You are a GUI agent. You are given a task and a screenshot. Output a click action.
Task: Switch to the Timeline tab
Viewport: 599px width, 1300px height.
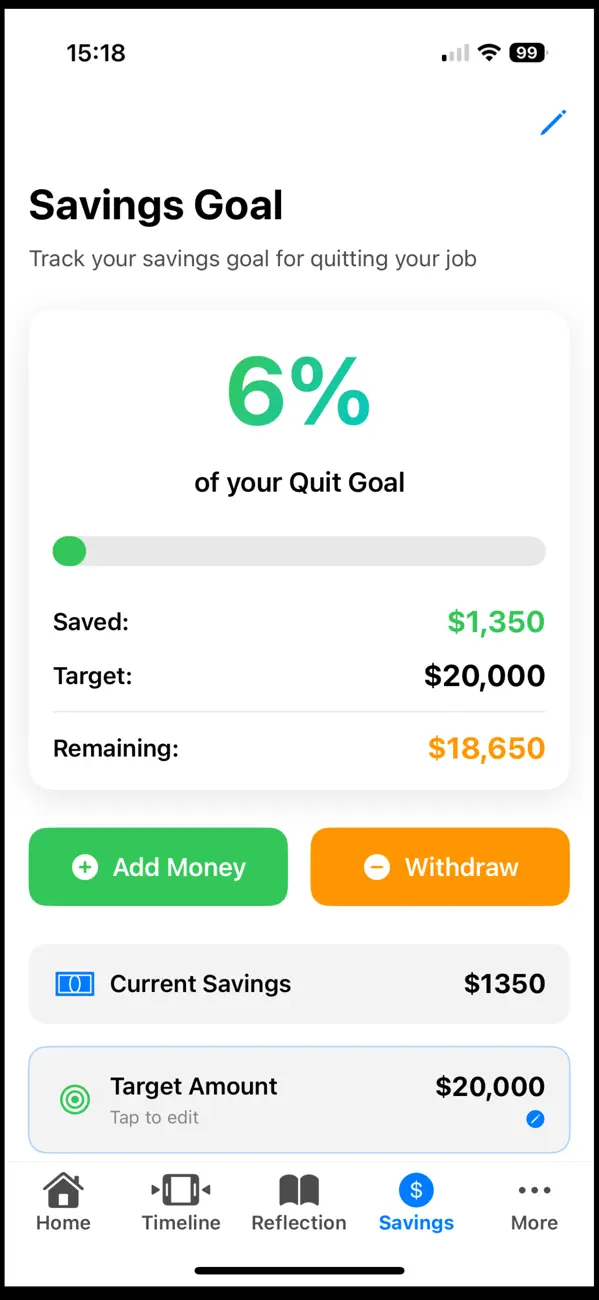coord(180,1200)
